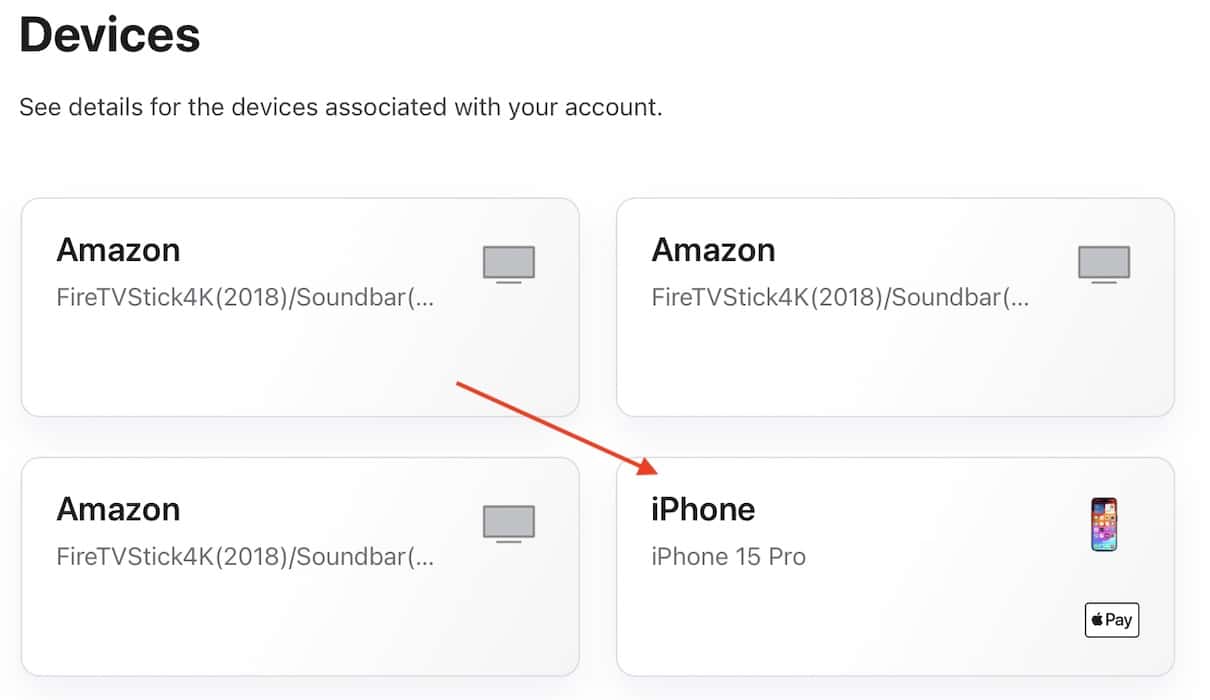Click the "See details for the devices" description

click(x=340, y=107)
